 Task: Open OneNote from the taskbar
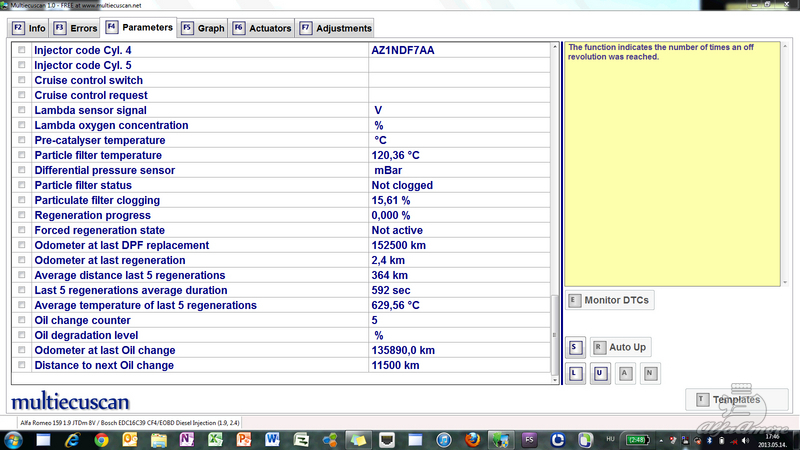coord(187,440)
